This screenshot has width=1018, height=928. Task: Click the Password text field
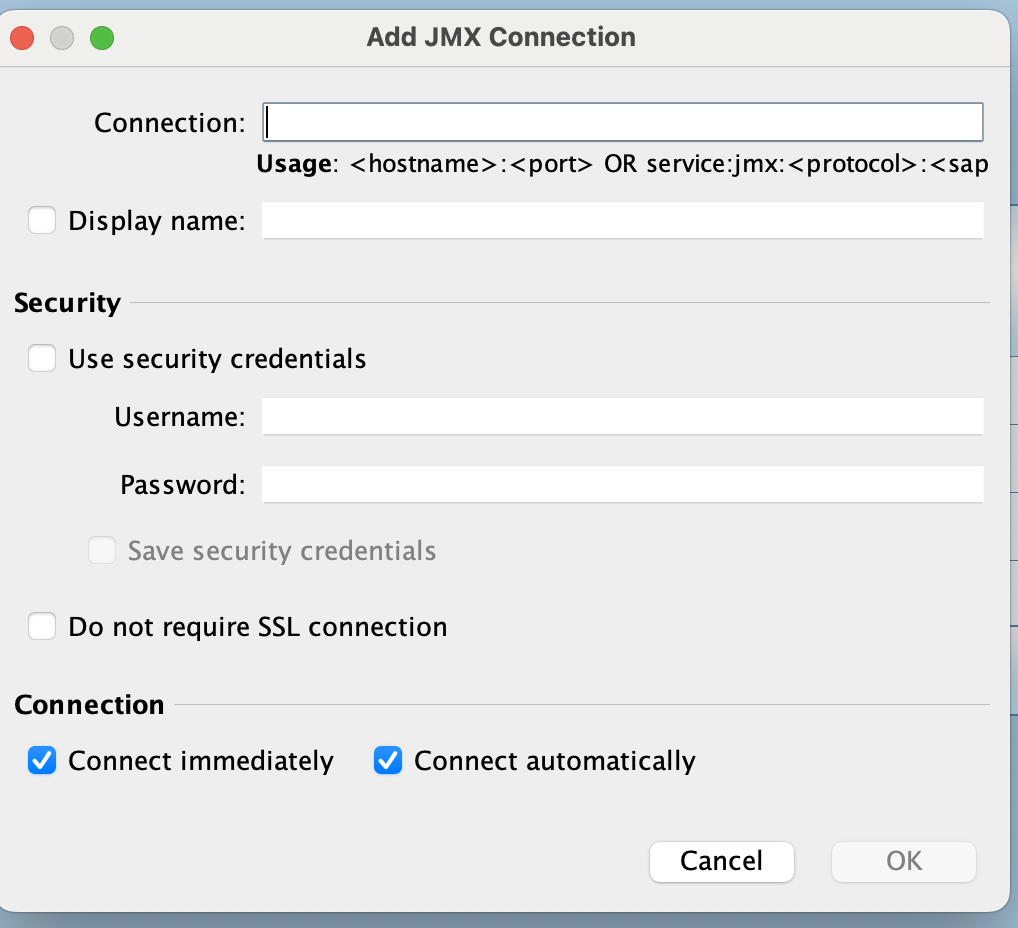coord(623,484)
